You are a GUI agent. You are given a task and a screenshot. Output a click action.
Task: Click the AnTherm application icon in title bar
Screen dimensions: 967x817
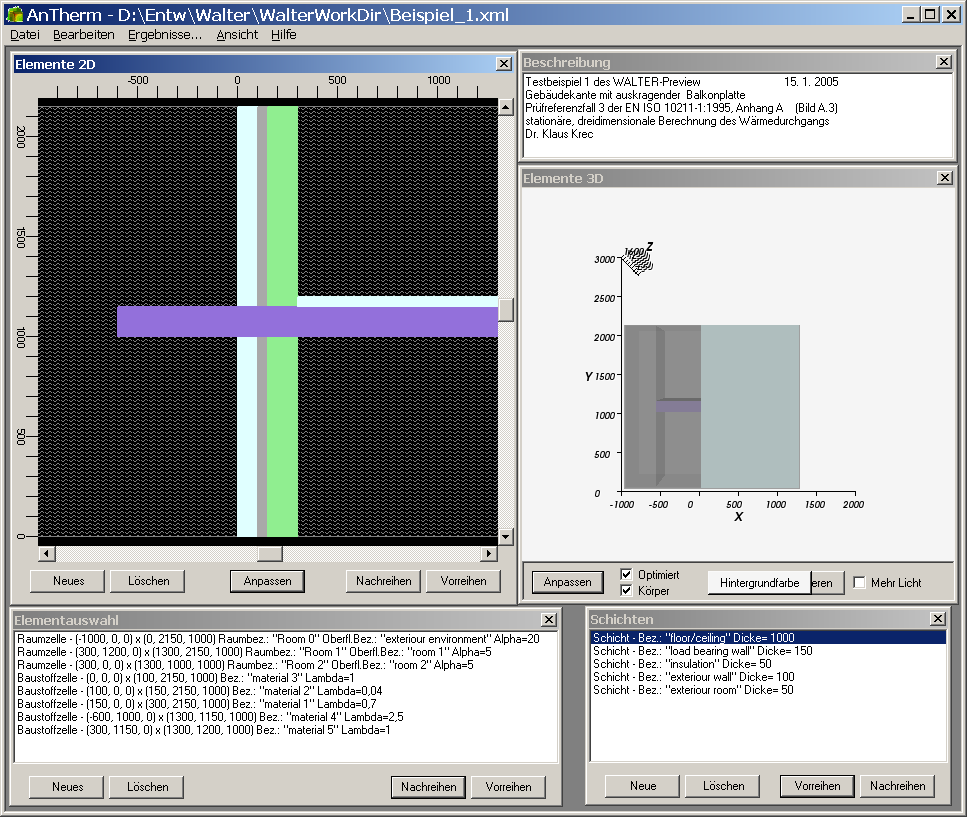14,15
